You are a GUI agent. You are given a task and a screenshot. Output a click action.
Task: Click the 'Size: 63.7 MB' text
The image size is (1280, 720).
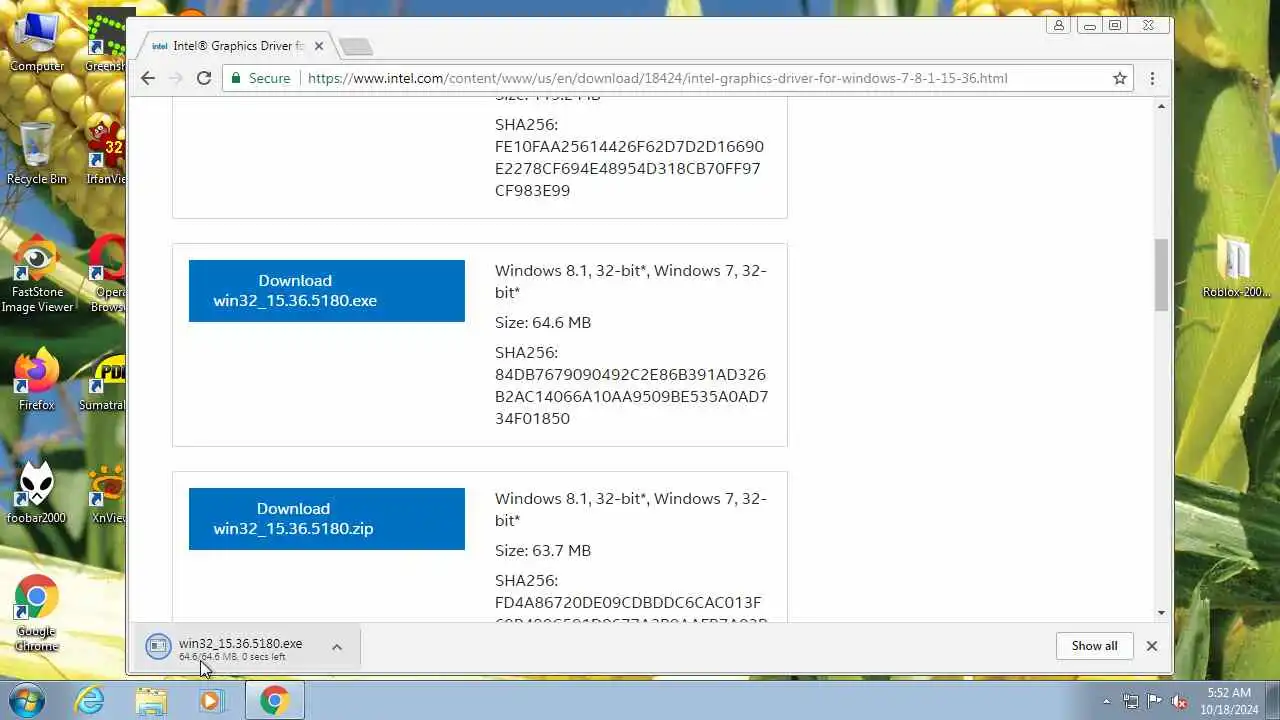pyautogui.click(x=543, y=551)
